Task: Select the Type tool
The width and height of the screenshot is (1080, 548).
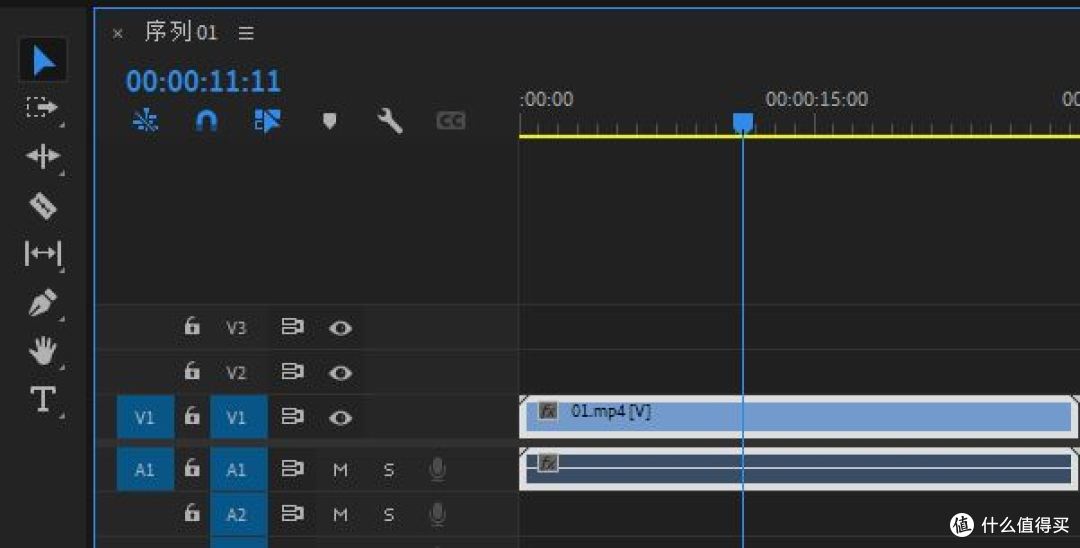Action: click(43, 399)
